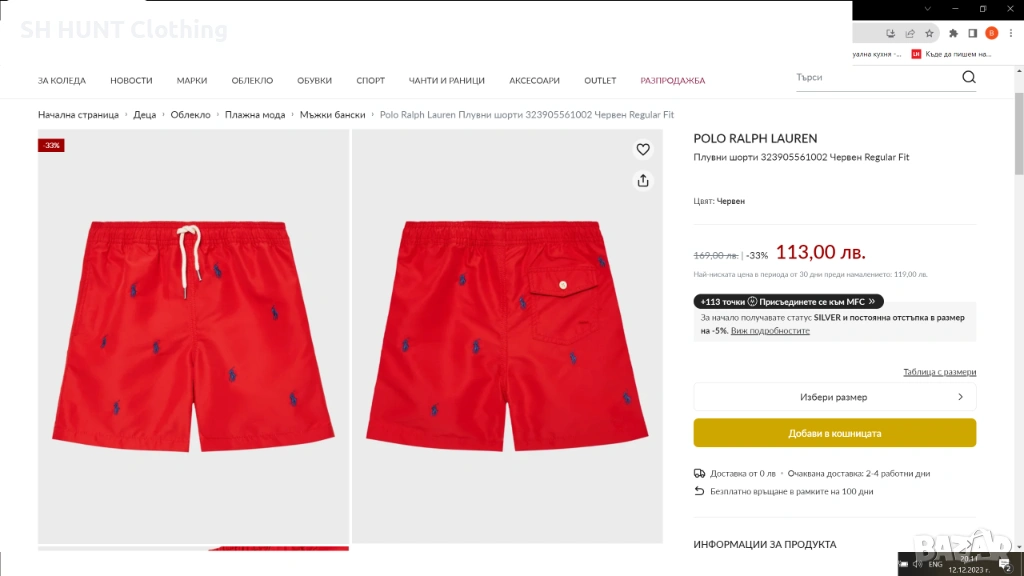The height and width of the screenshot is (576, 1024).
Task: Open the Таблица с размери link
Action: [x=939, y=372]
